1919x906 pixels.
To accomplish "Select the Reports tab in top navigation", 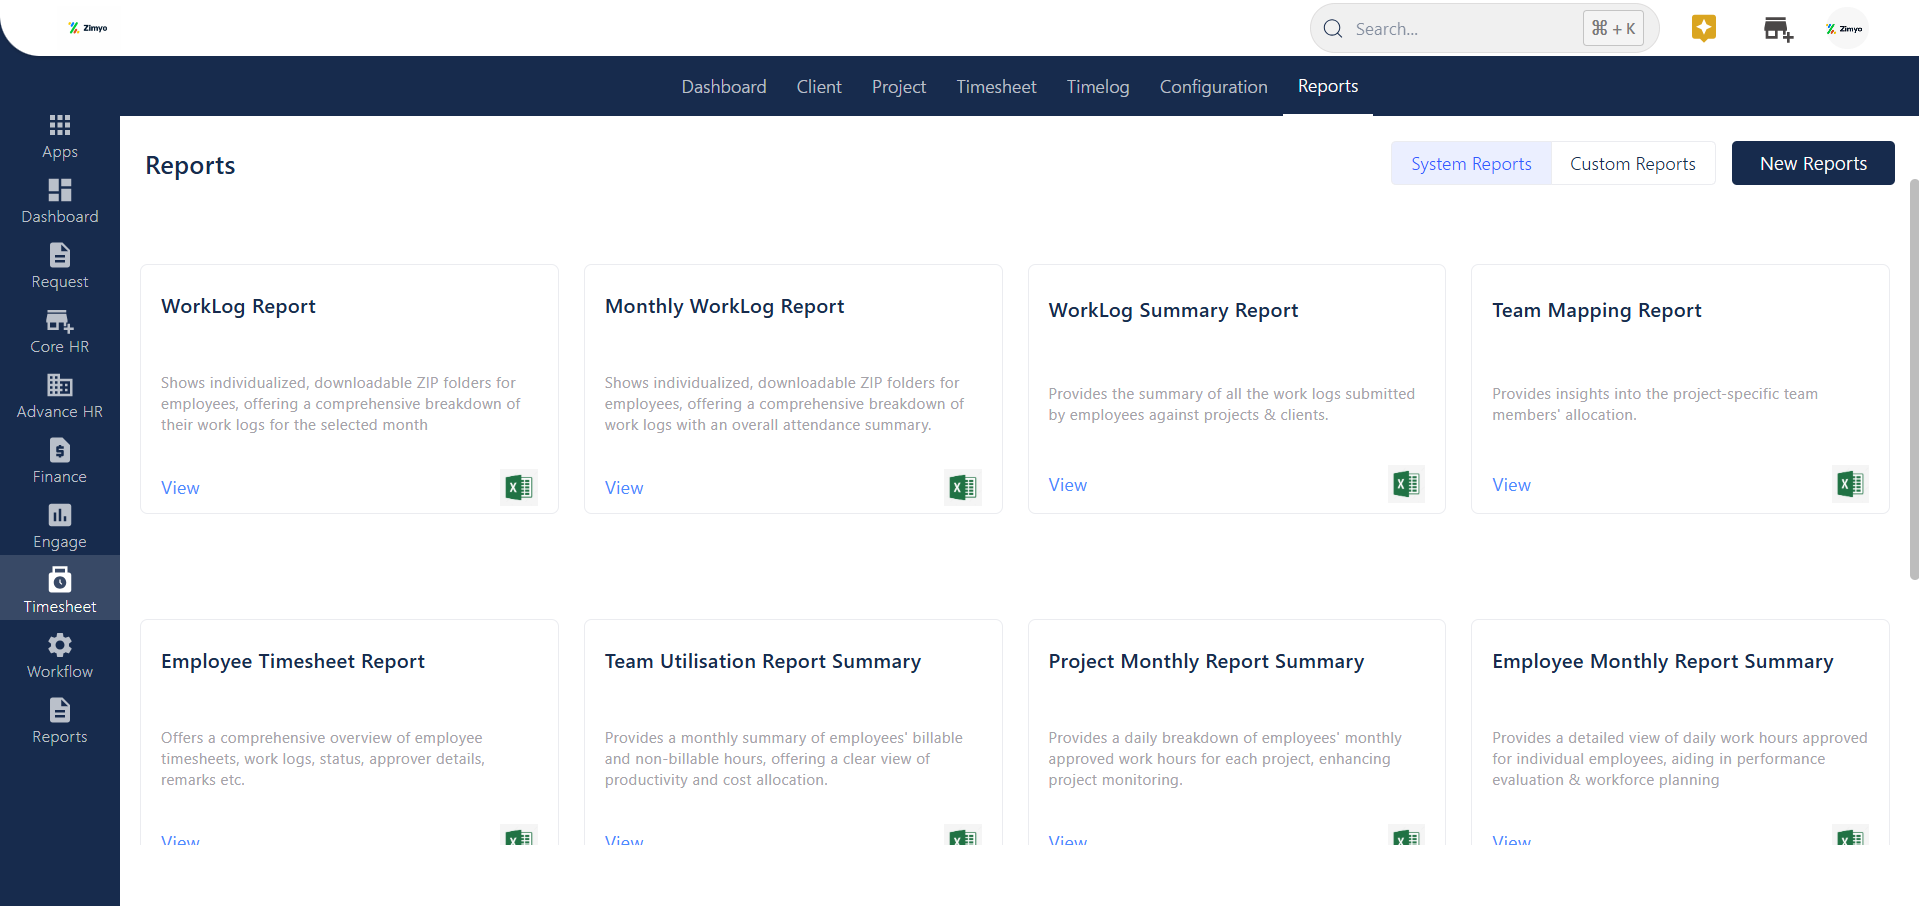I will (x=1328, y=86).
